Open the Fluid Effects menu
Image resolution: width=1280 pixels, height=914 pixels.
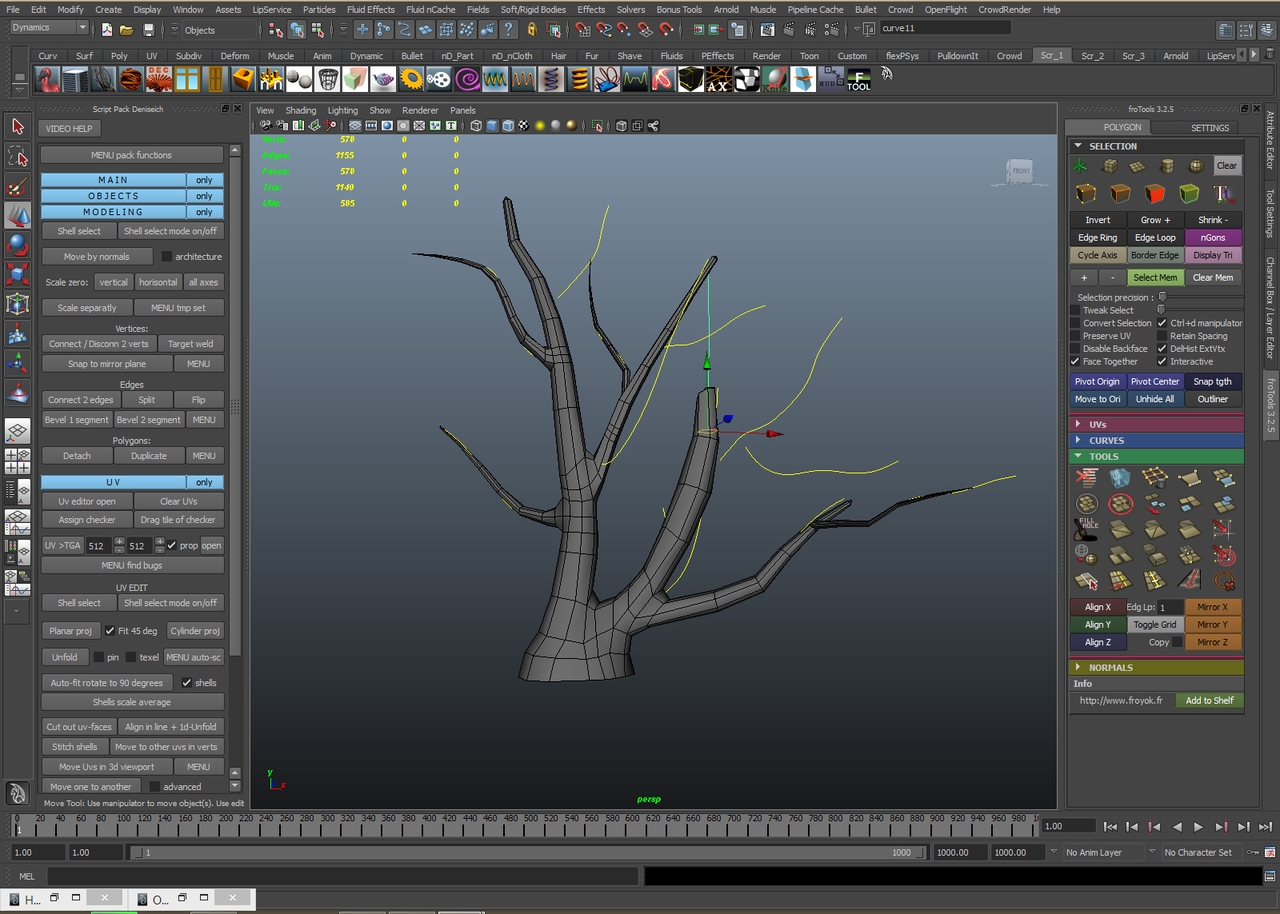370,9
